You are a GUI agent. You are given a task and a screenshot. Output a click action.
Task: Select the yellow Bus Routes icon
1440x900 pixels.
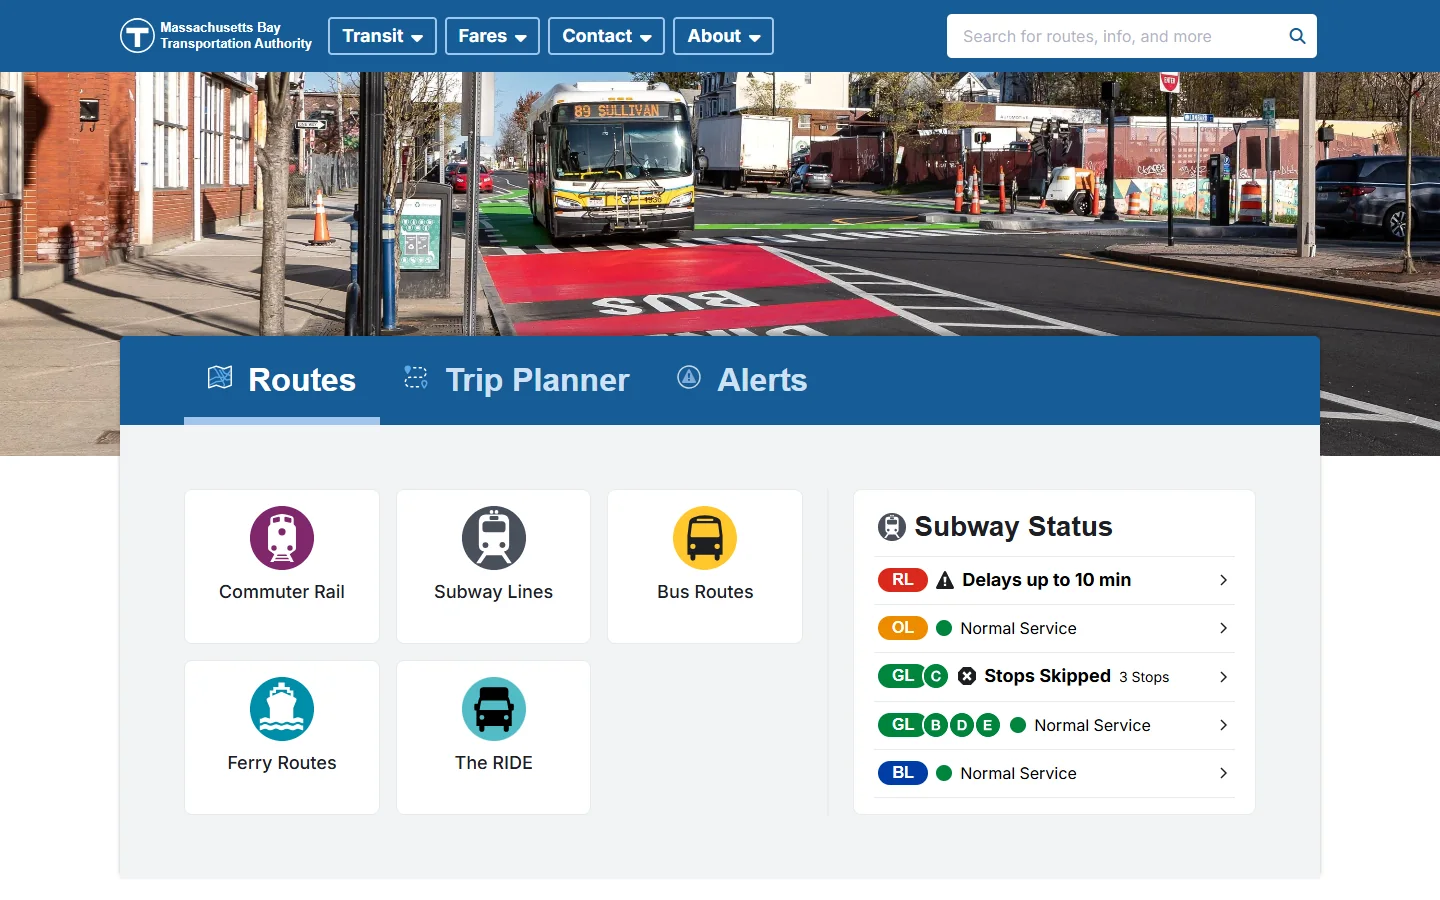[x=705, y=538]
